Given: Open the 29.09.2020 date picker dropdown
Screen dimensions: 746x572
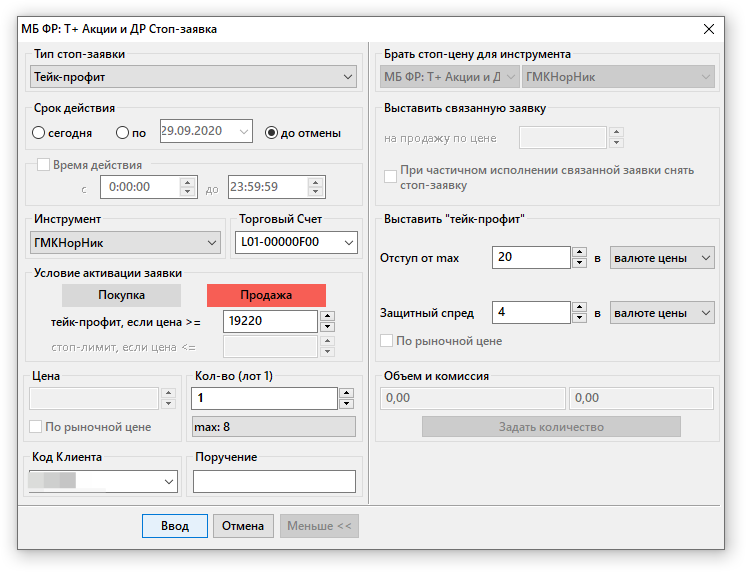Looking at the screenshot, I should [244, 131].
